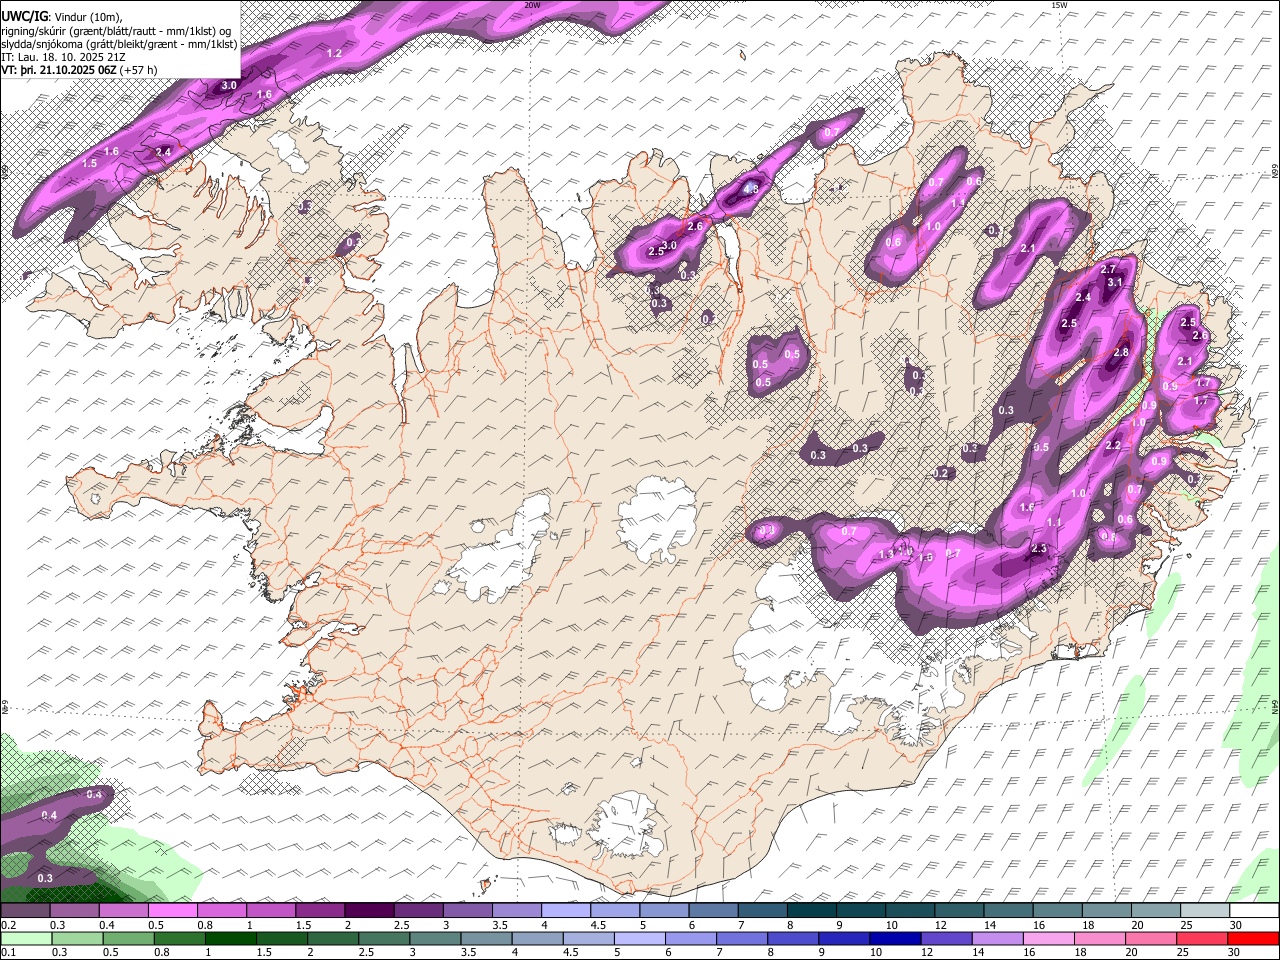Click the 2.2 snowfall value on the map
Viewport: 1280px width, 960px height.
point(1113,445)
